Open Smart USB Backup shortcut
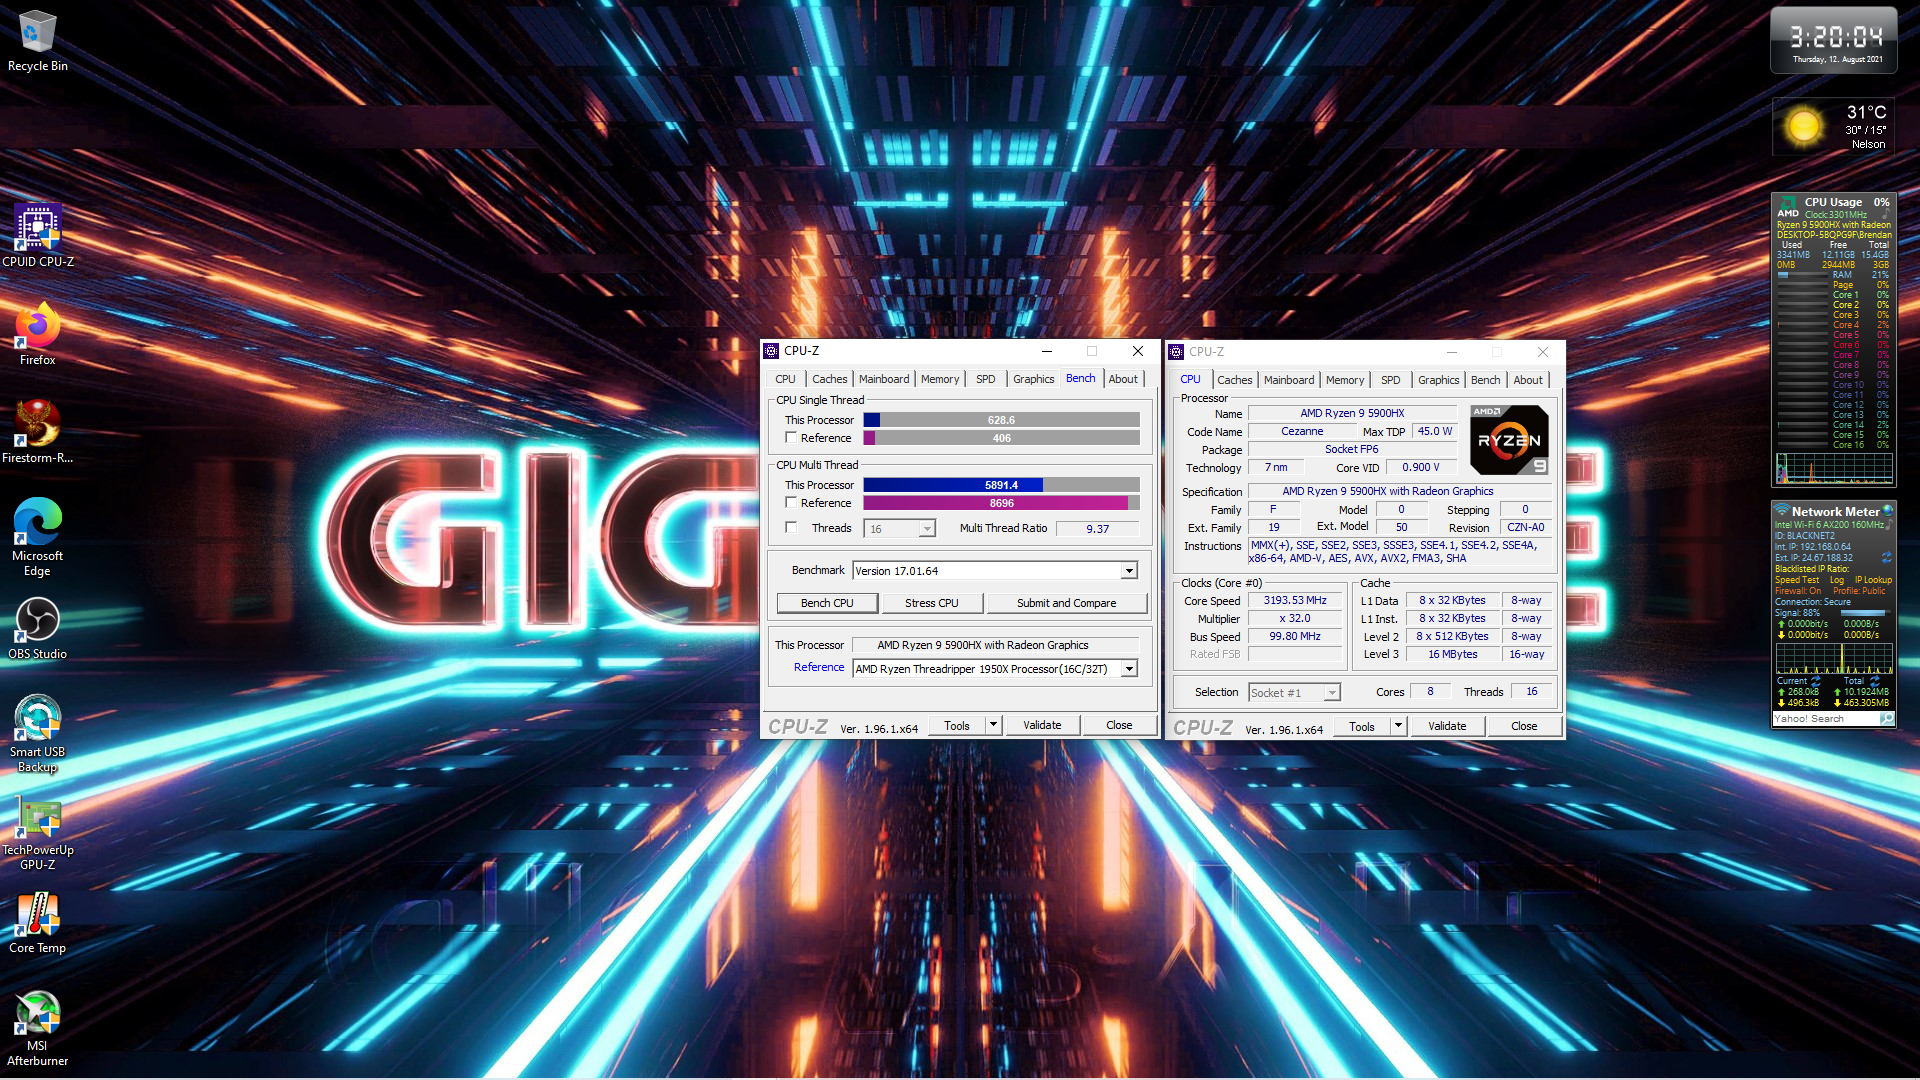This screenshot has height=1080, width=1920. pos(37,733)
